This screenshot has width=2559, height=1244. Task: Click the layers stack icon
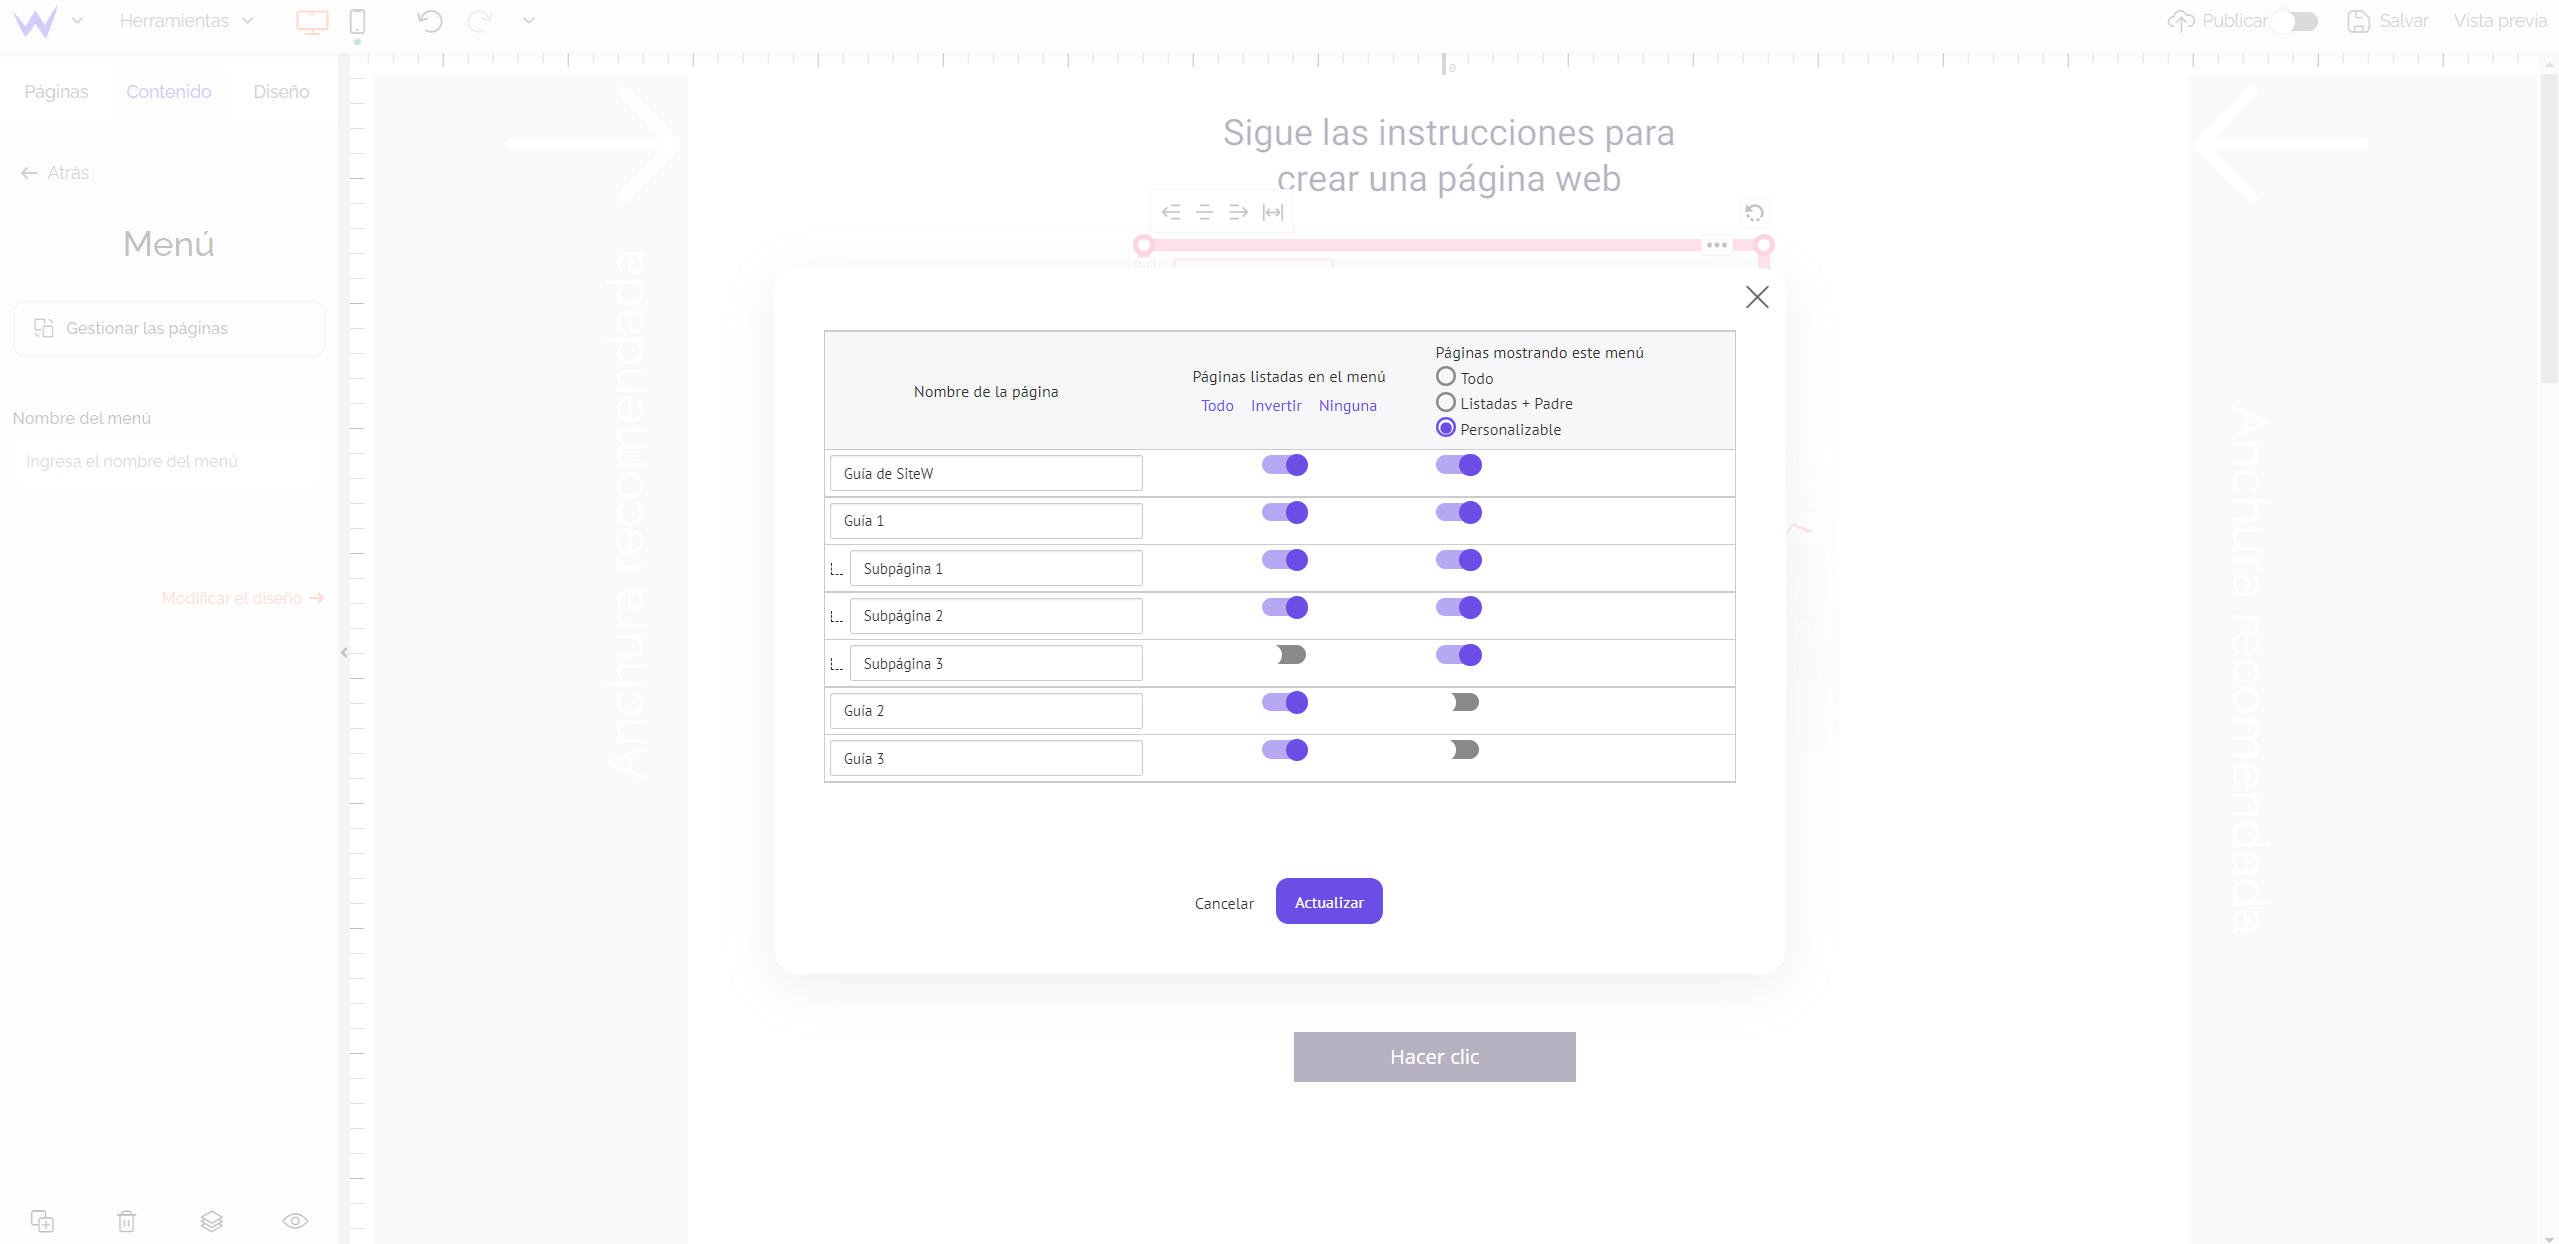tap(211, 1221)
